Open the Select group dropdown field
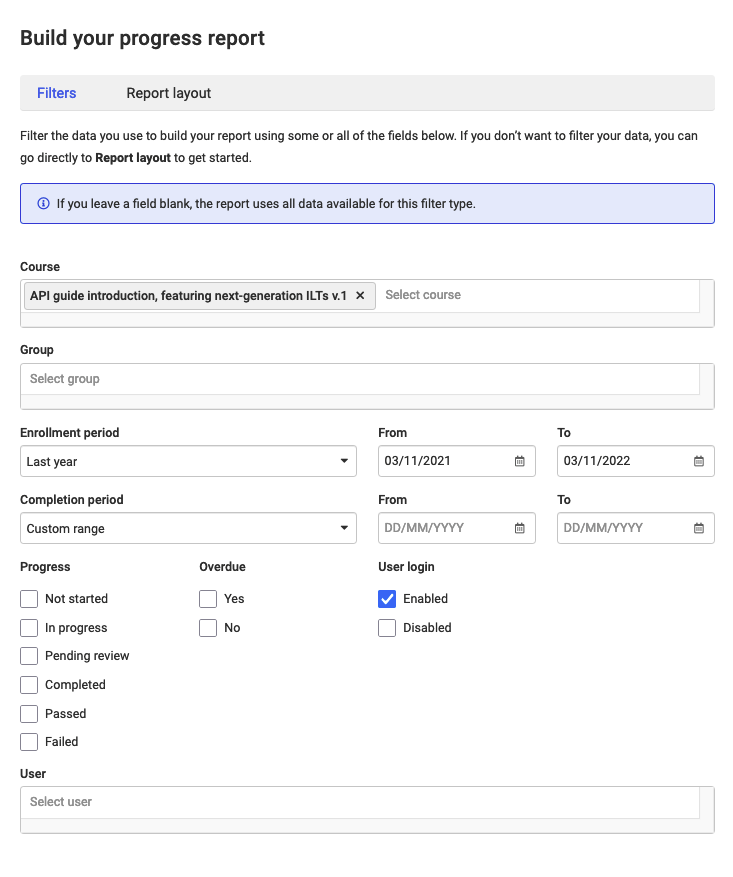The height and width of the screenshot is (877, 733). [360, 379]
